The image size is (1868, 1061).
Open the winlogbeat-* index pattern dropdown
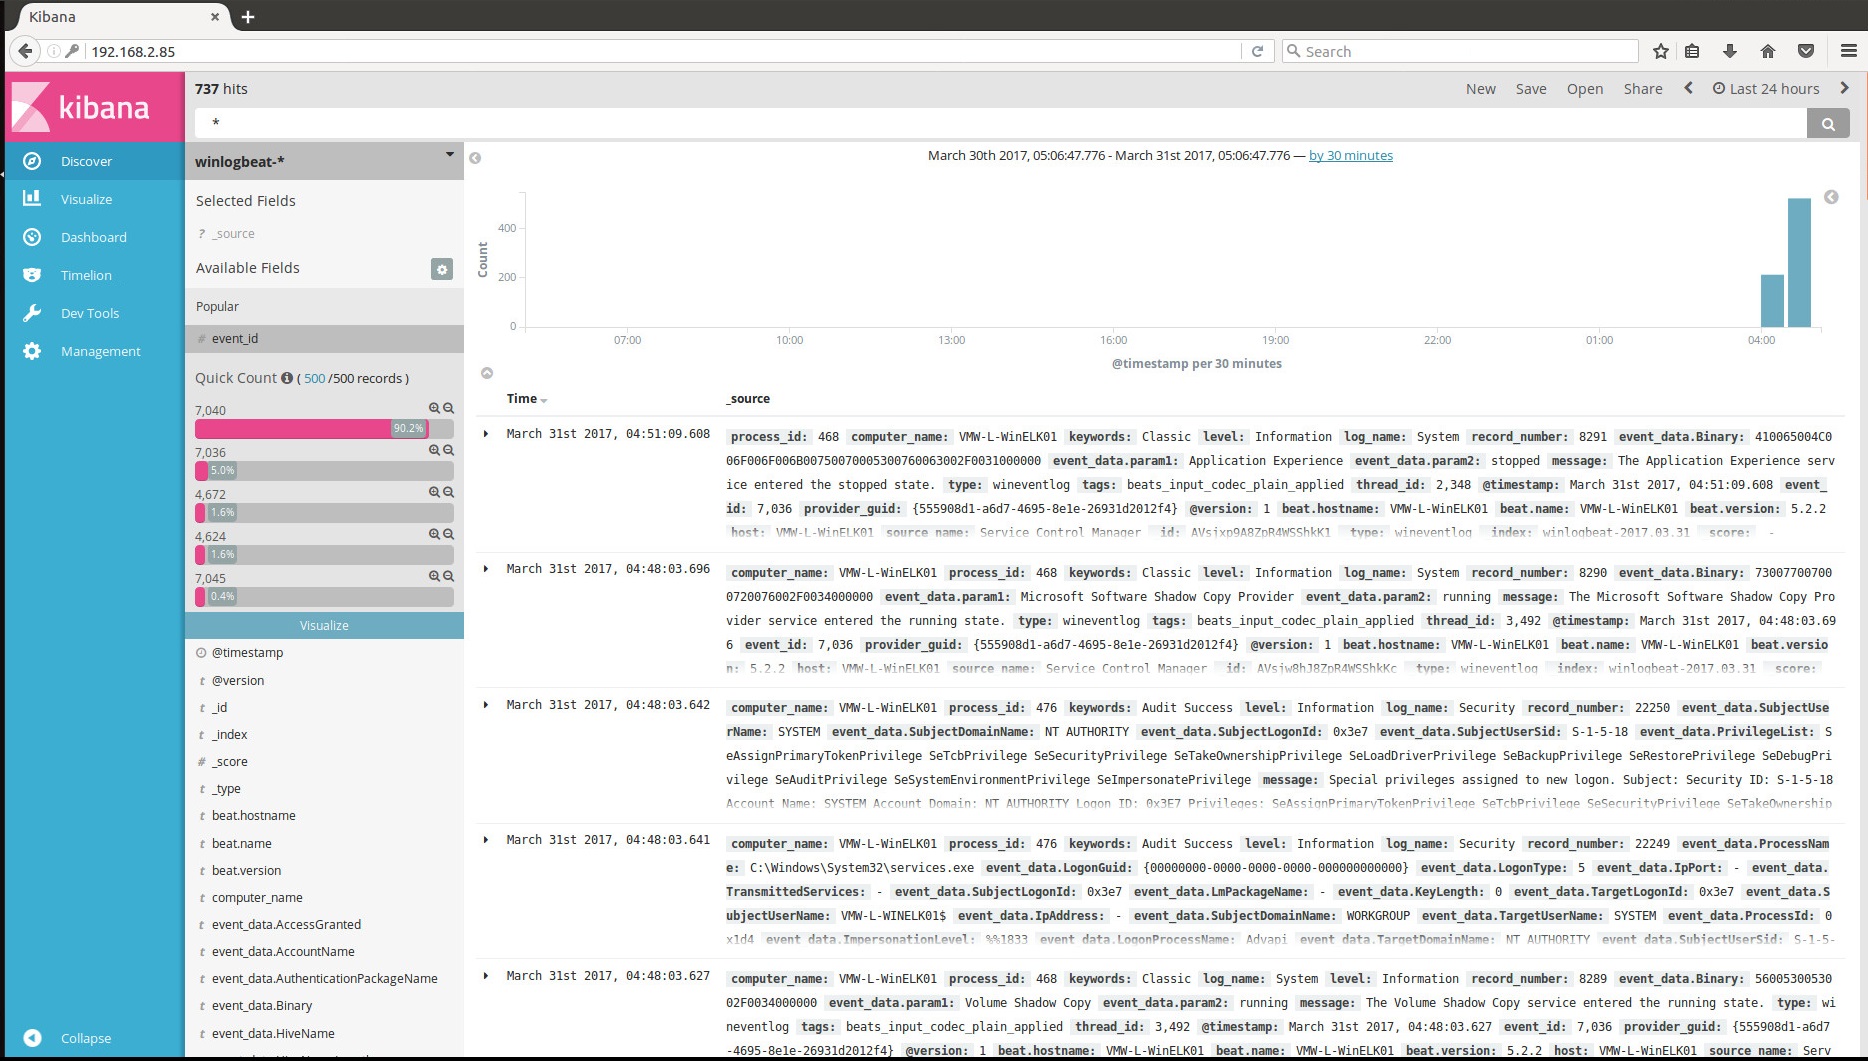(x=450, y=155)
